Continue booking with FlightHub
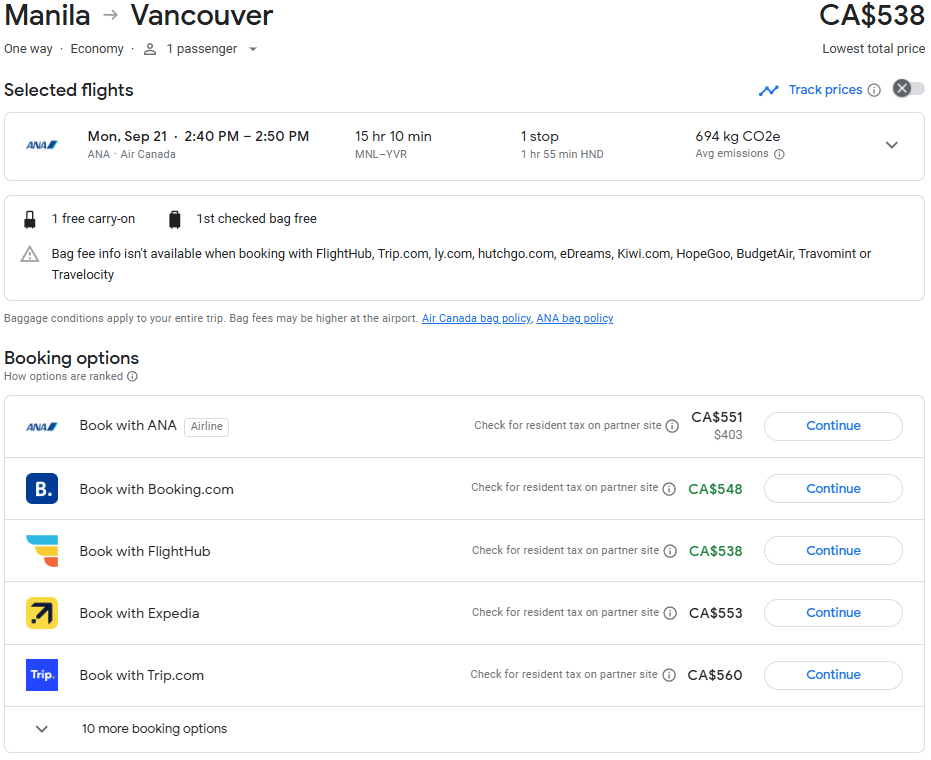Viewport: 931px width, 760px height. pyautogui.click(x=832, y=551)
